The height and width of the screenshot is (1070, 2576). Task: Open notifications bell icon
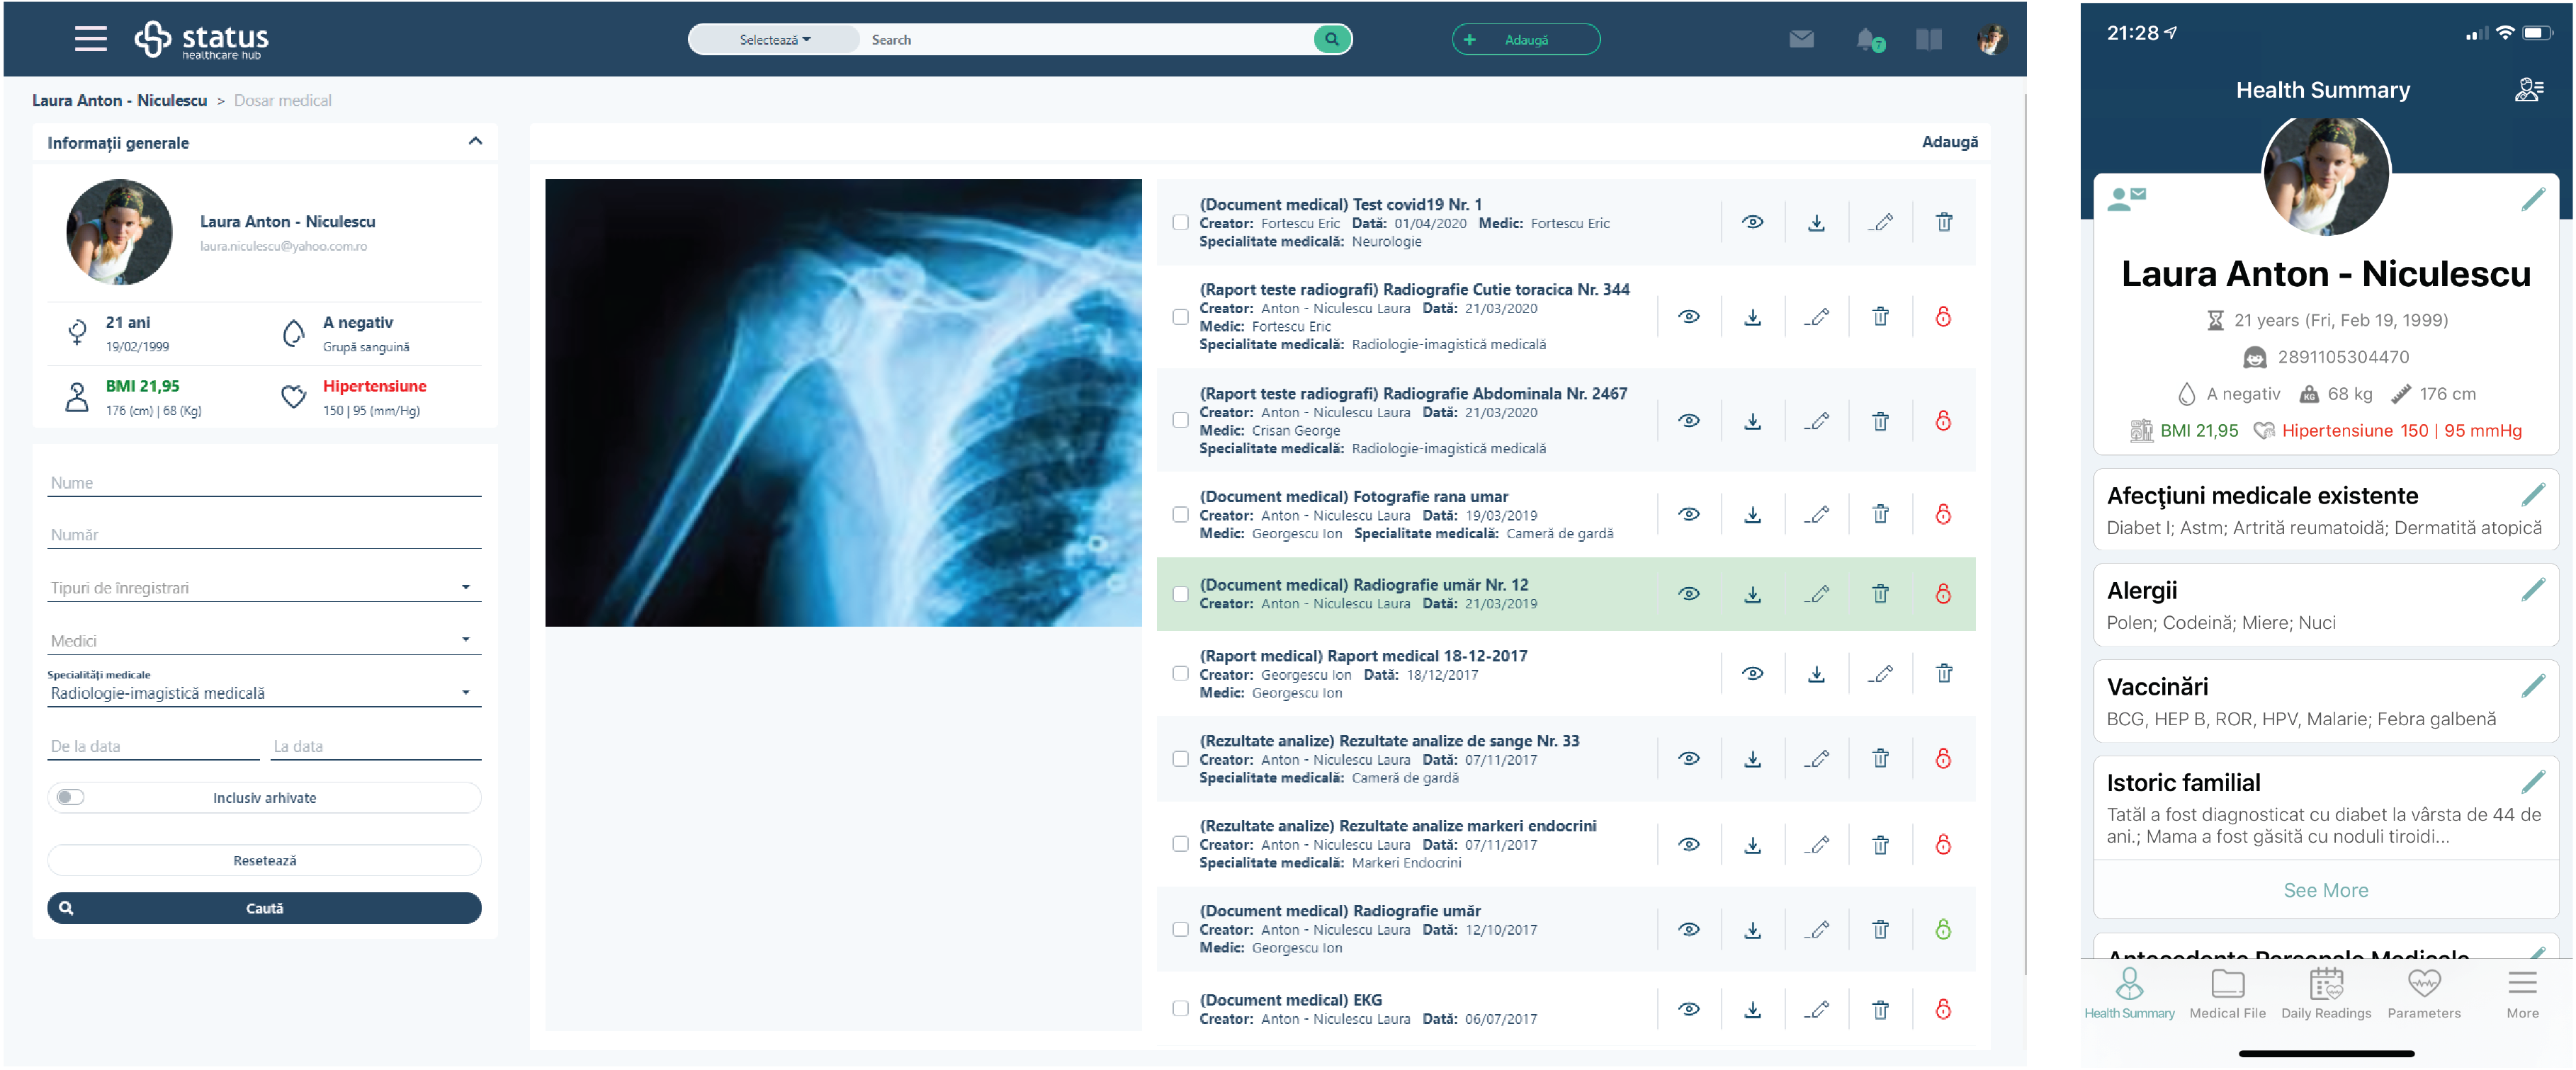tap(1866, 39)
